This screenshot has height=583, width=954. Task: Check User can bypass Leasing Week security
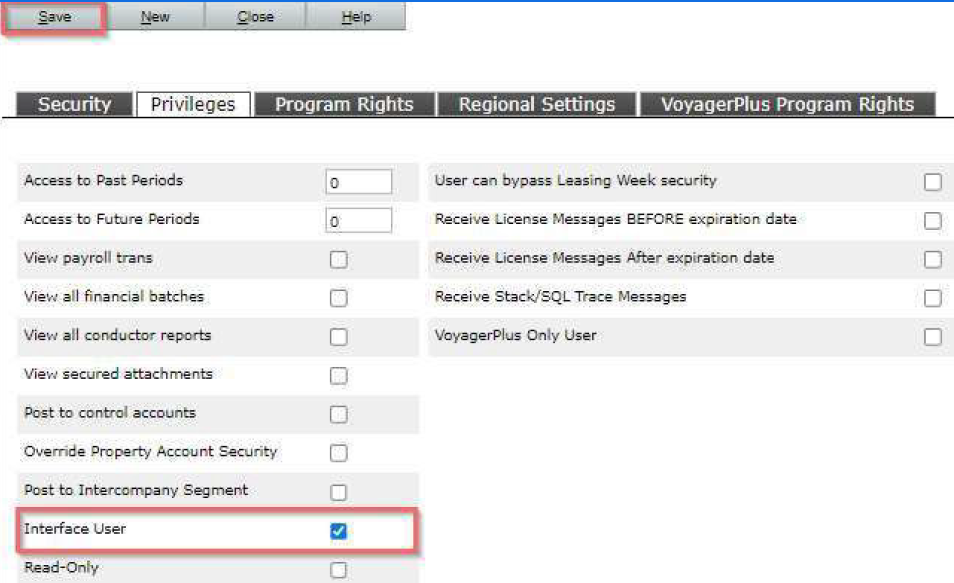933,182
